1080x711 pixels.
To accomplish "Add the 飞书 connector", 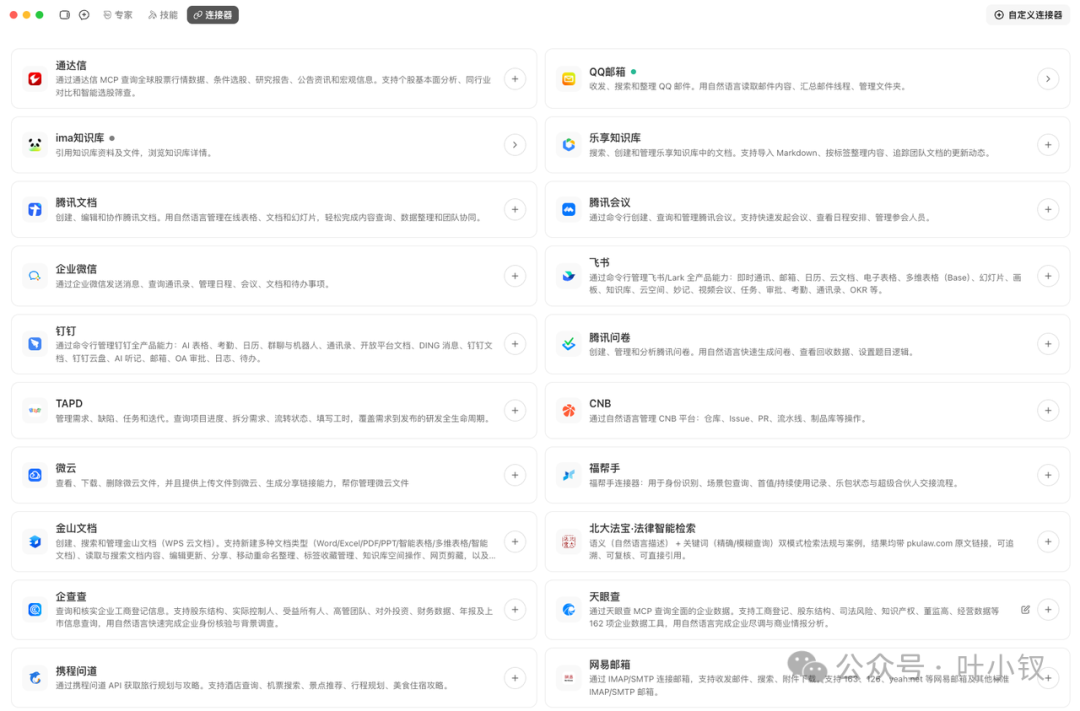I will pos(1048,276).
